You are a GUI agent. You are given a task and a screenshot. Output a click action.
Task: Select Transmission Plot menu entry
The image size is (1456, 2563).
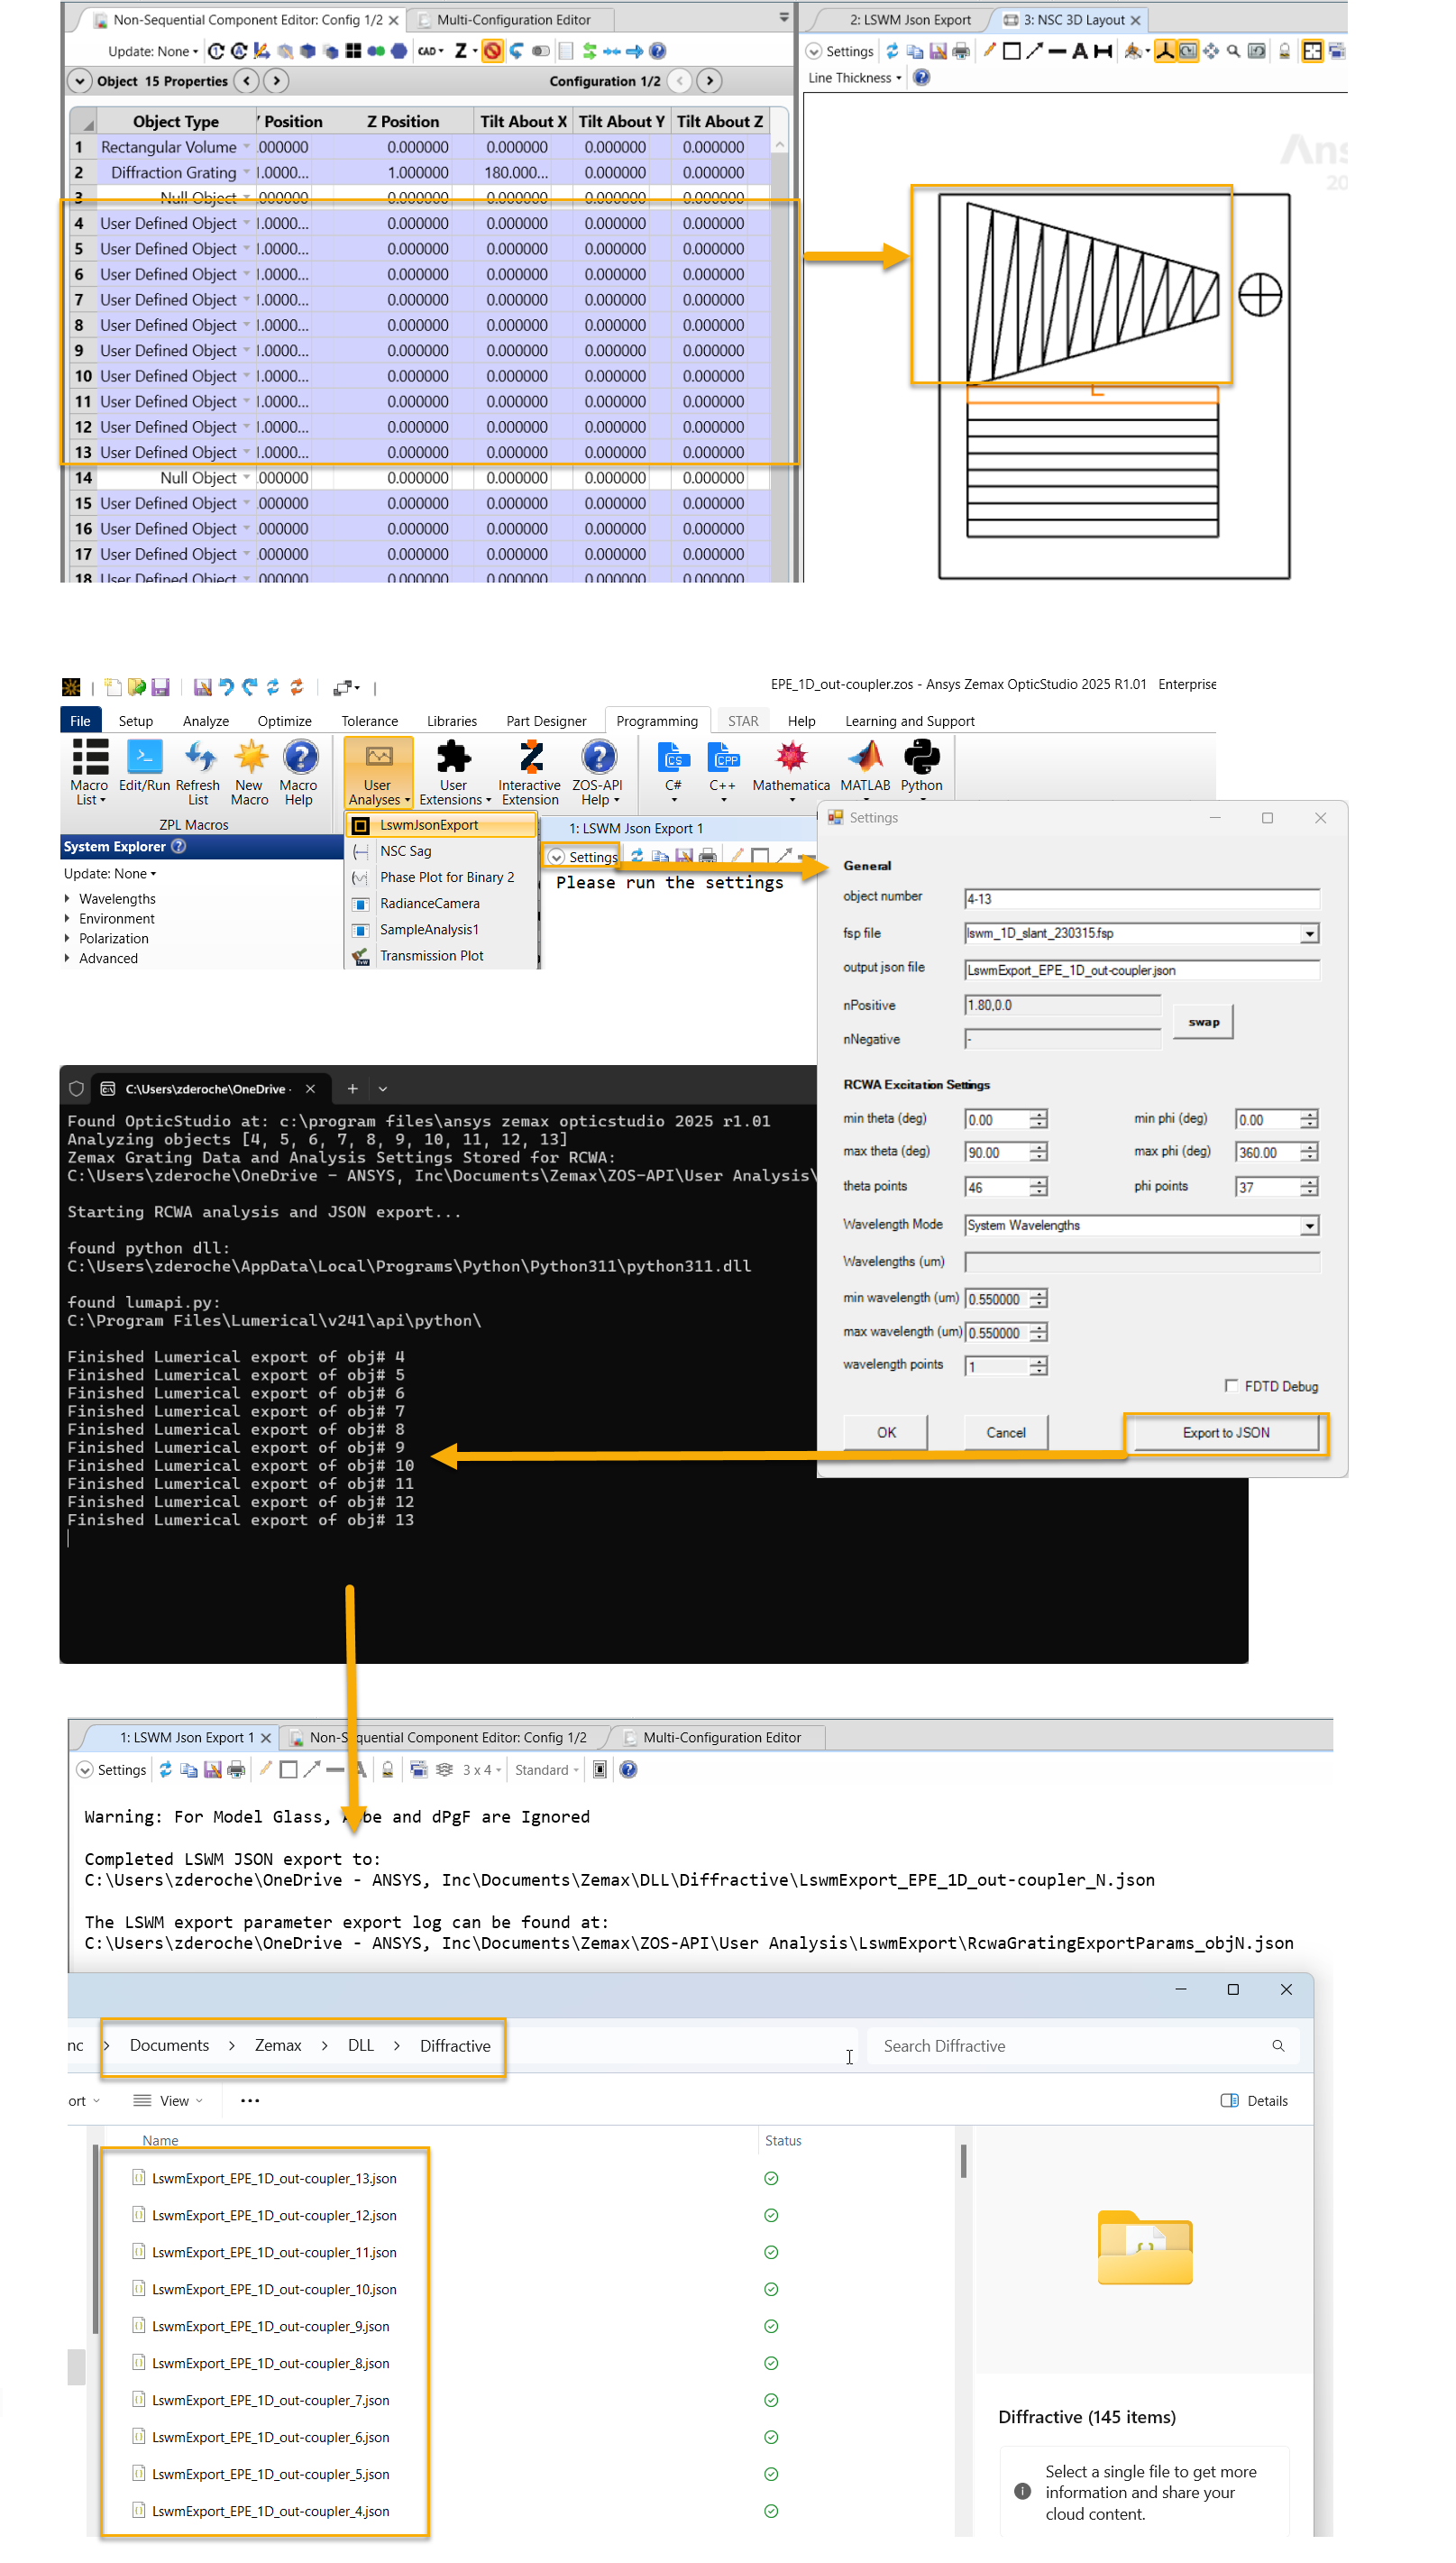(441, 955)
